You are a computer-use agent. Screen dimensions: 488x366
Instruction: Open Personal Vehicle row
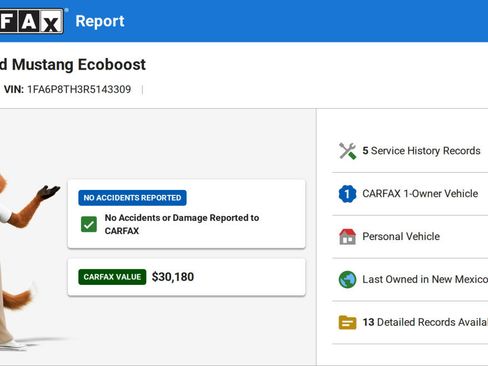401,236
